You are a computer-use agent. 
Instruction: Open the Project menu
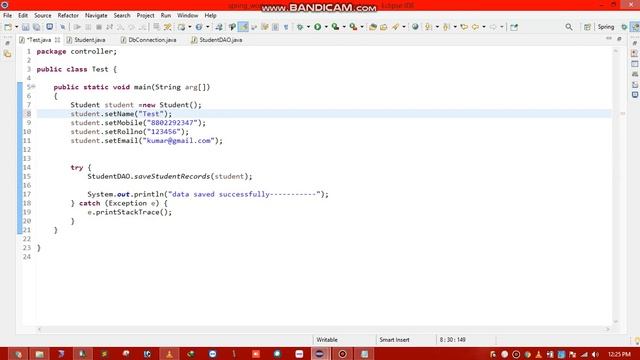[145, 16]
